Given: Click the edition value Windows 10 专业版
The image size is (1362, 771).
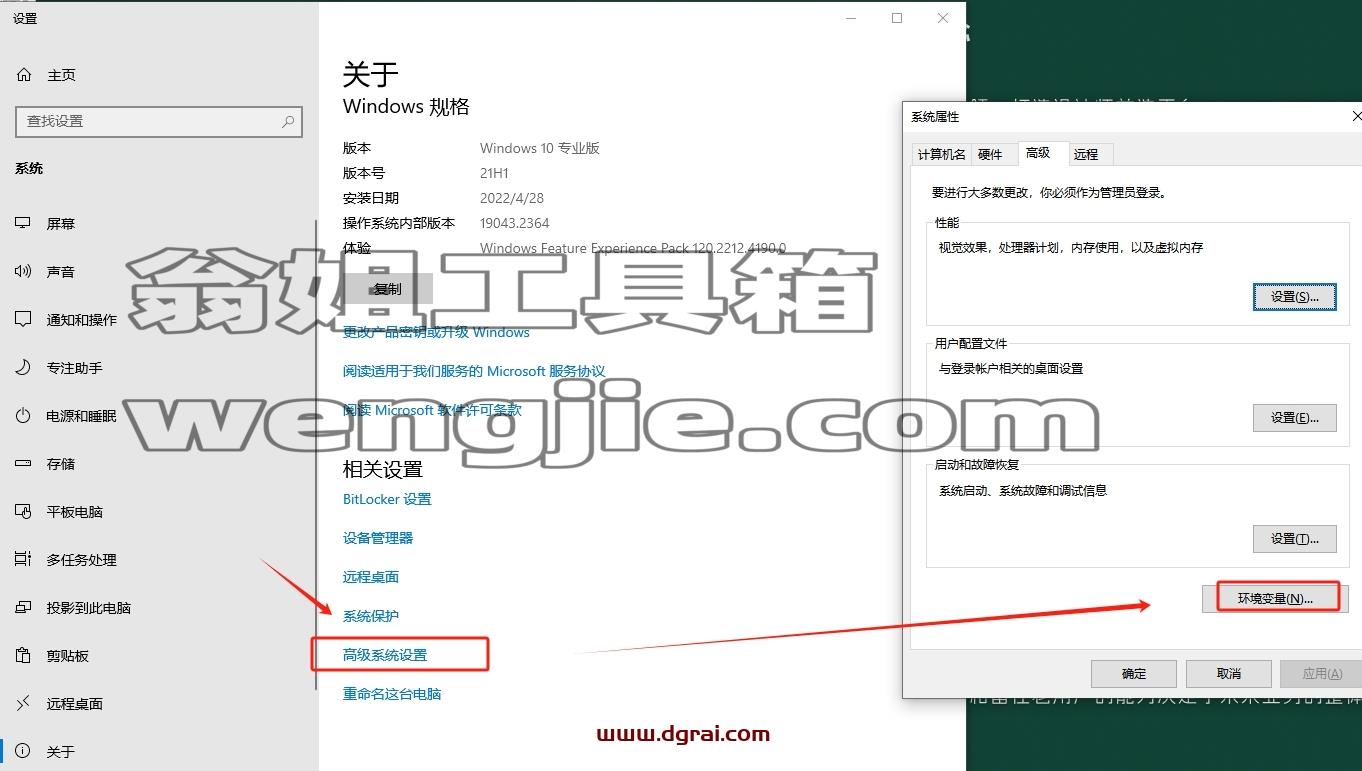Looking at the screenshot, I should click(540, 148).
